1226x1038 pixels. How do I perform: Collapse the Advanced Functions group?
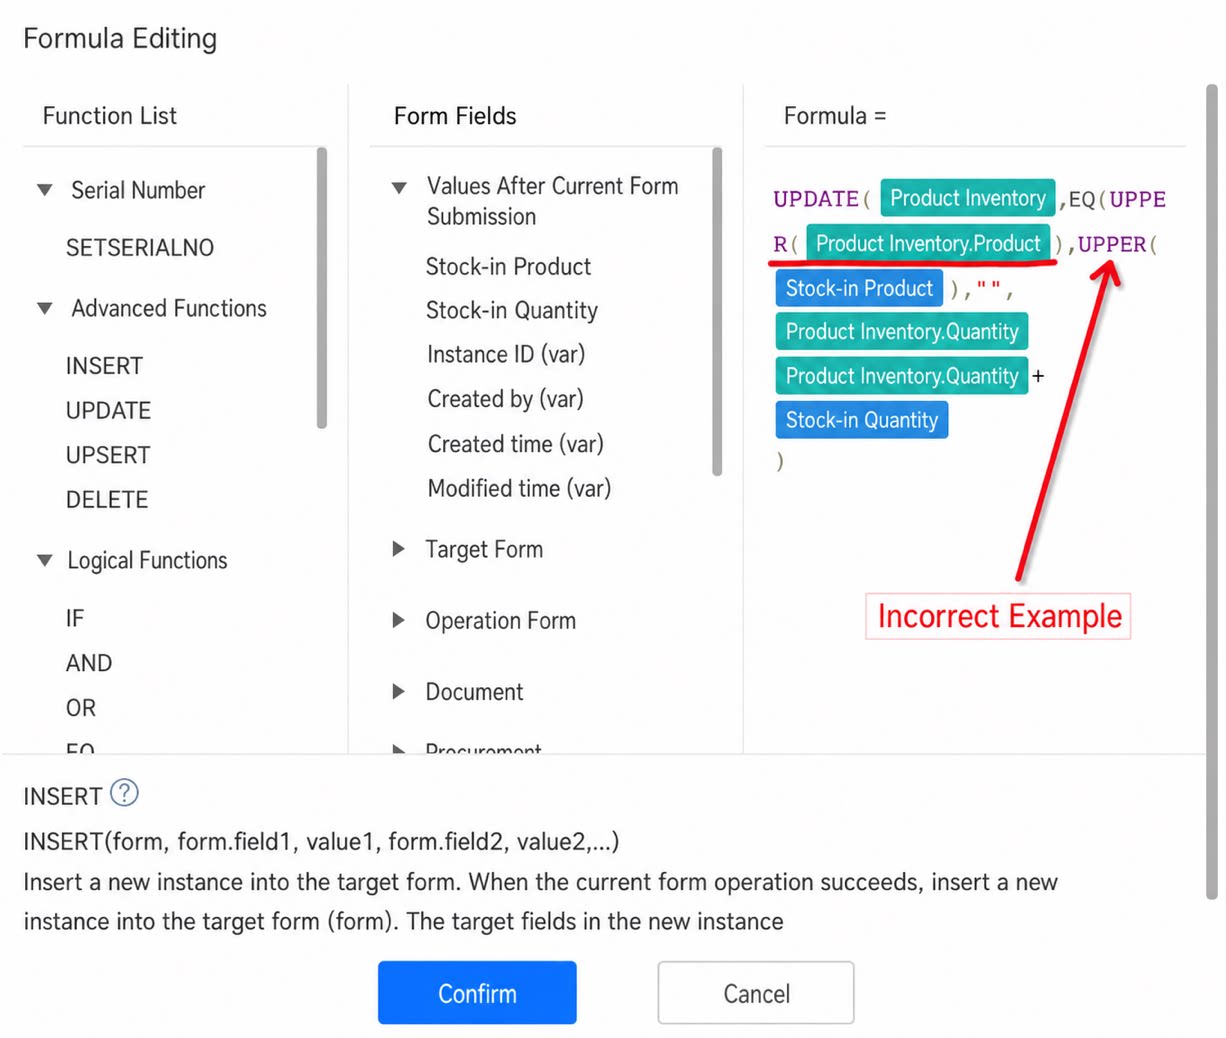click(45, 309)
